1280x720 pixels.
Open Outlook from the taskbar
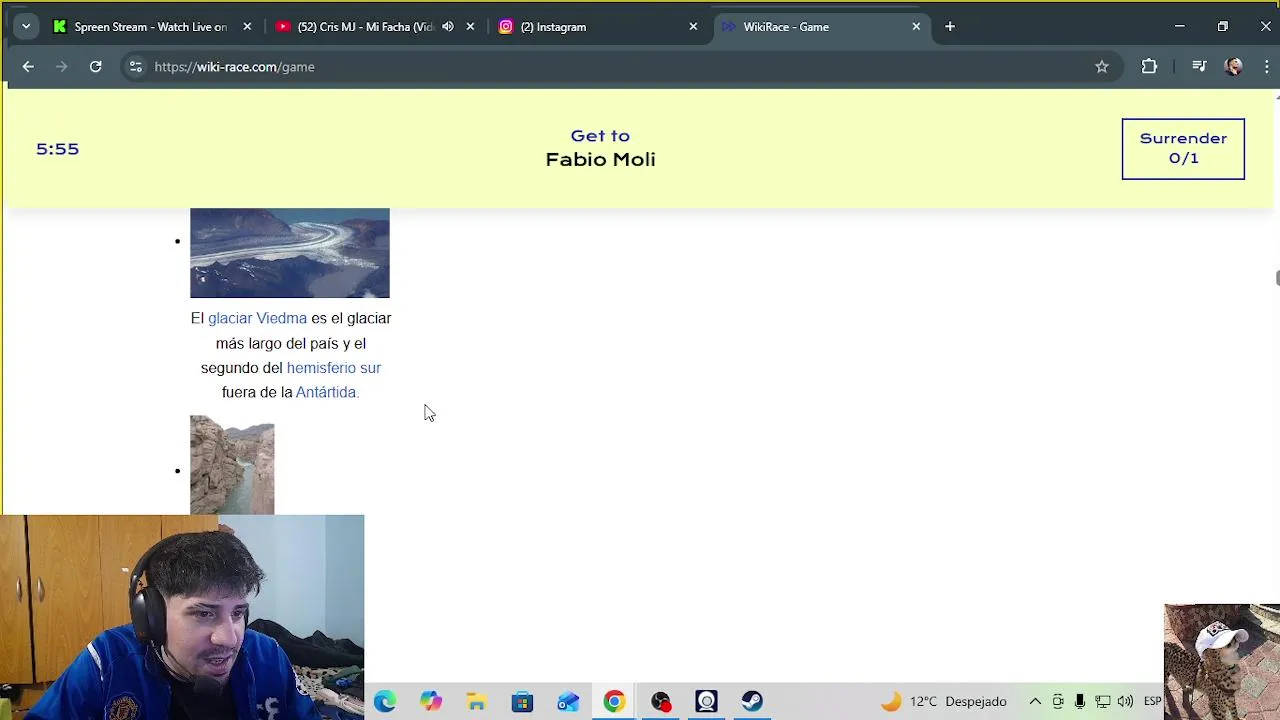tap(568, 702)
